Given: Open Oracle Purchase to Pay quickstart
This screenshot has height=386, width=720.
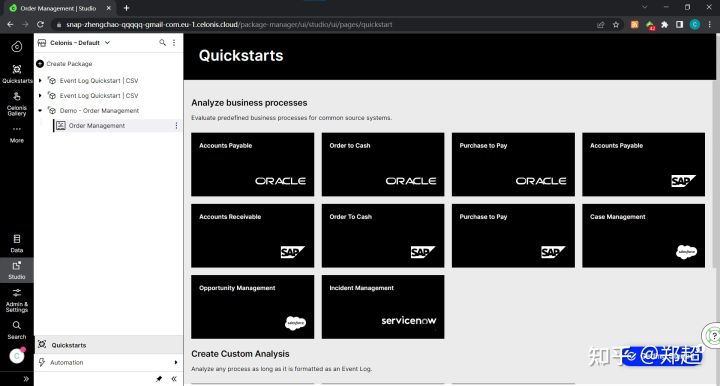Looking at the screenshot, I should point(513,164).
